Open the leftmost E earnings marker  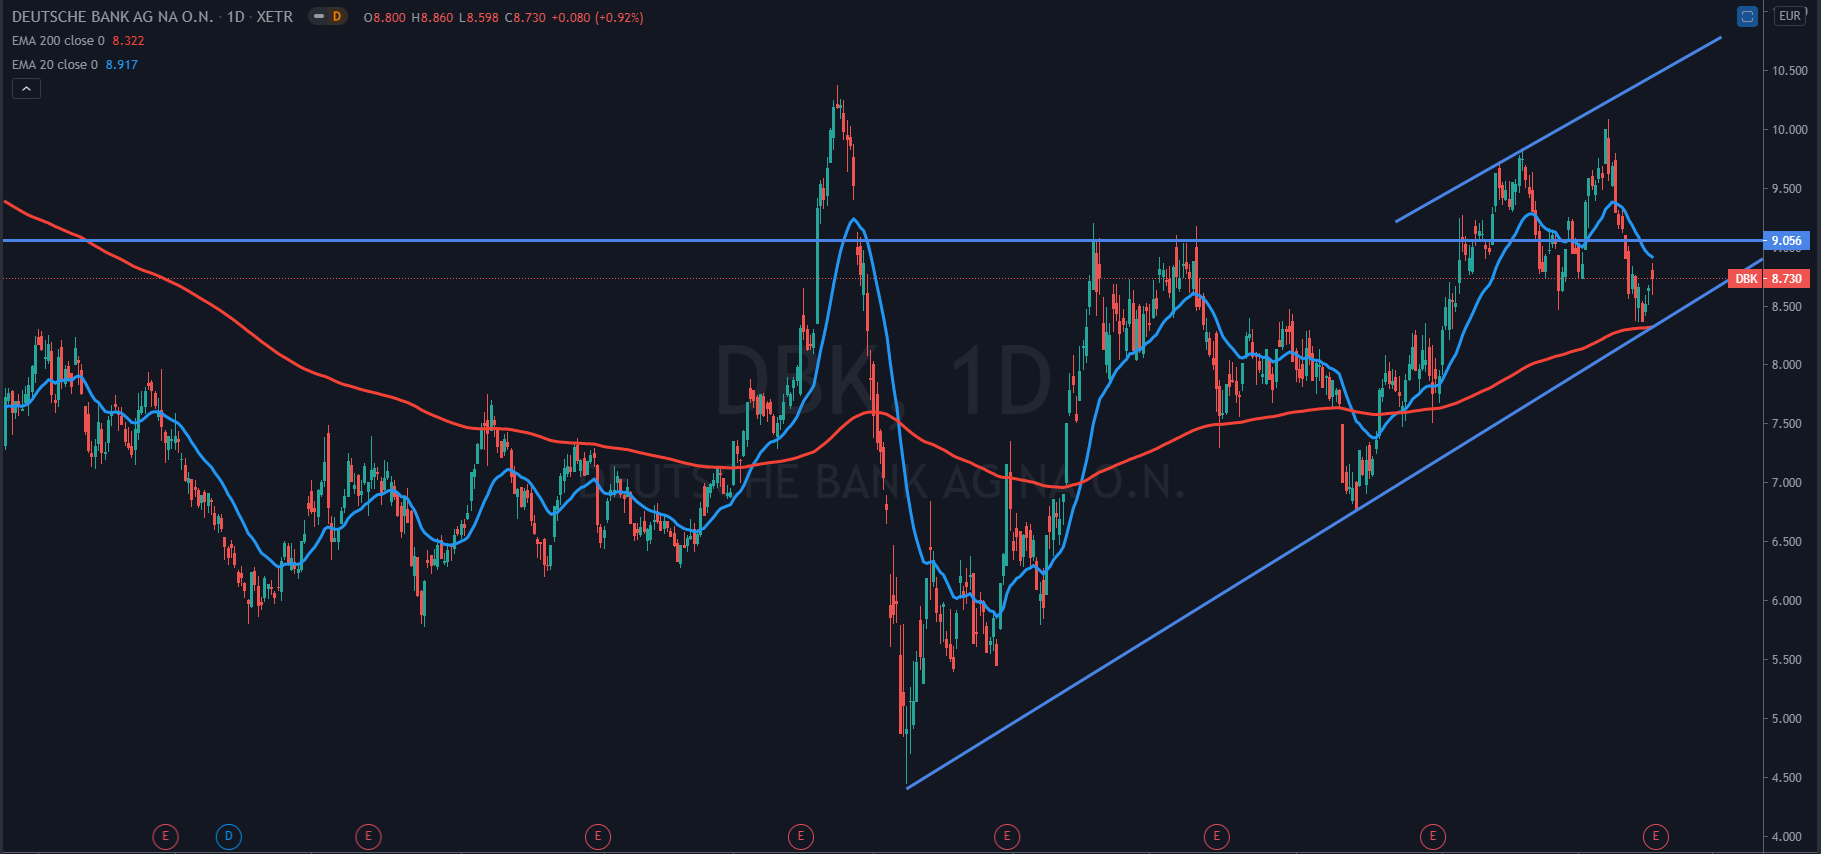[x=165, y=836]
